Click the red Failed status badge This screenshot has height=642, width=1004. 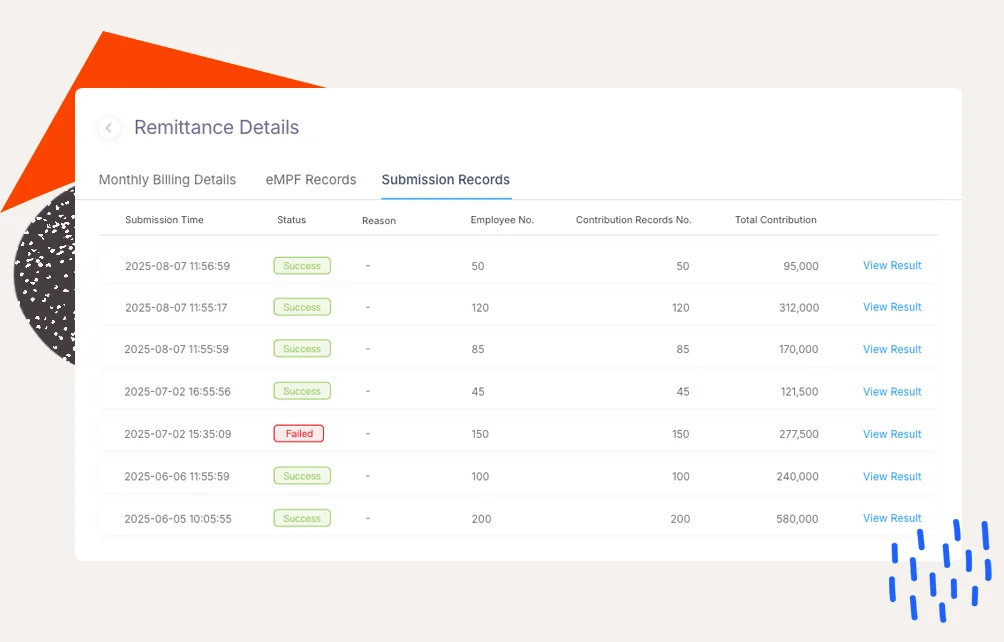299,434
